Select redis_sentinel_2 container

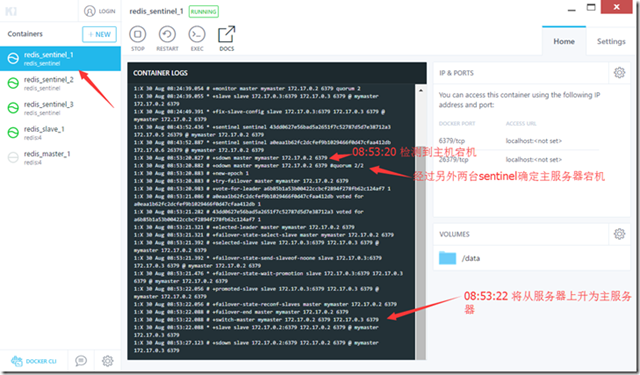60,83
